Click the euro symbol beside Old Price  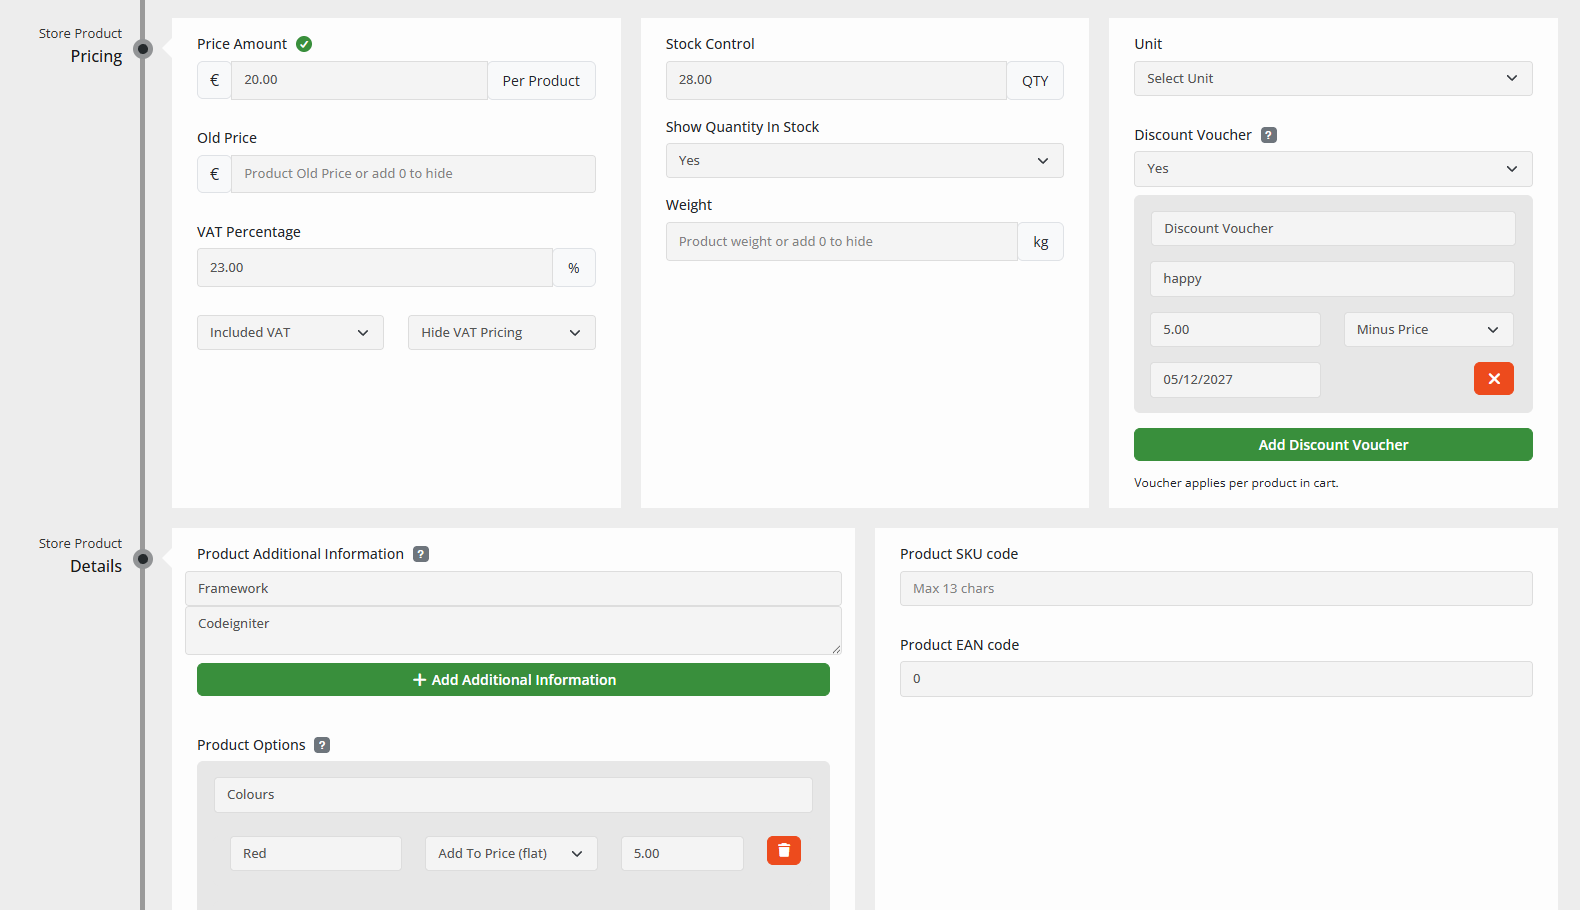214,174
